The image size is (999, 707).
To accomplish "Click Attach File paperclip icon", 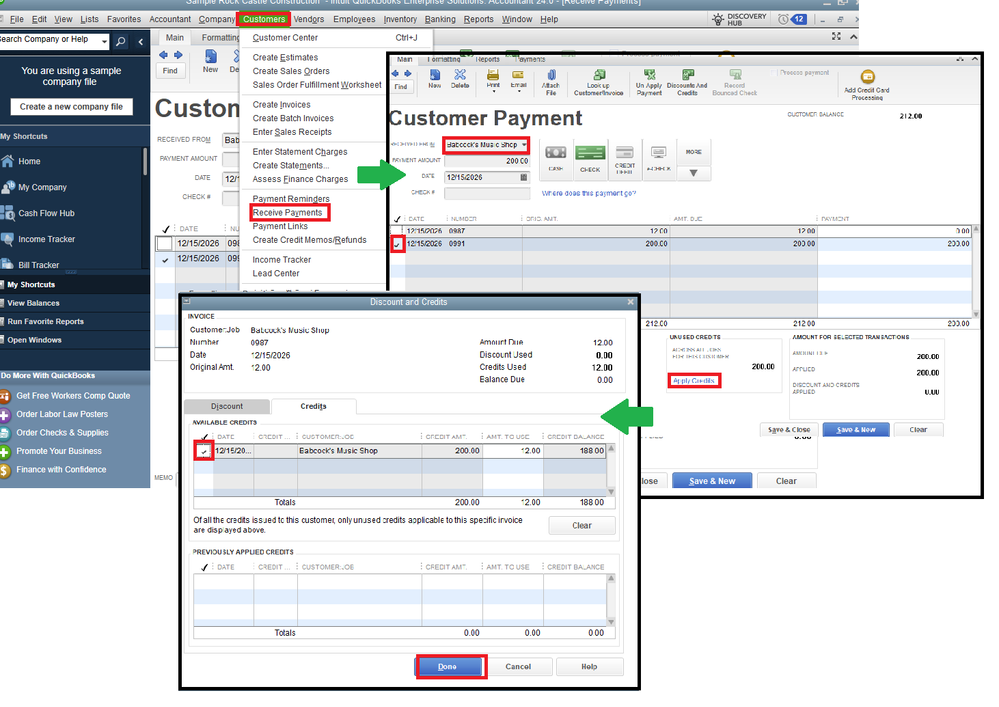I will (550, 83).
